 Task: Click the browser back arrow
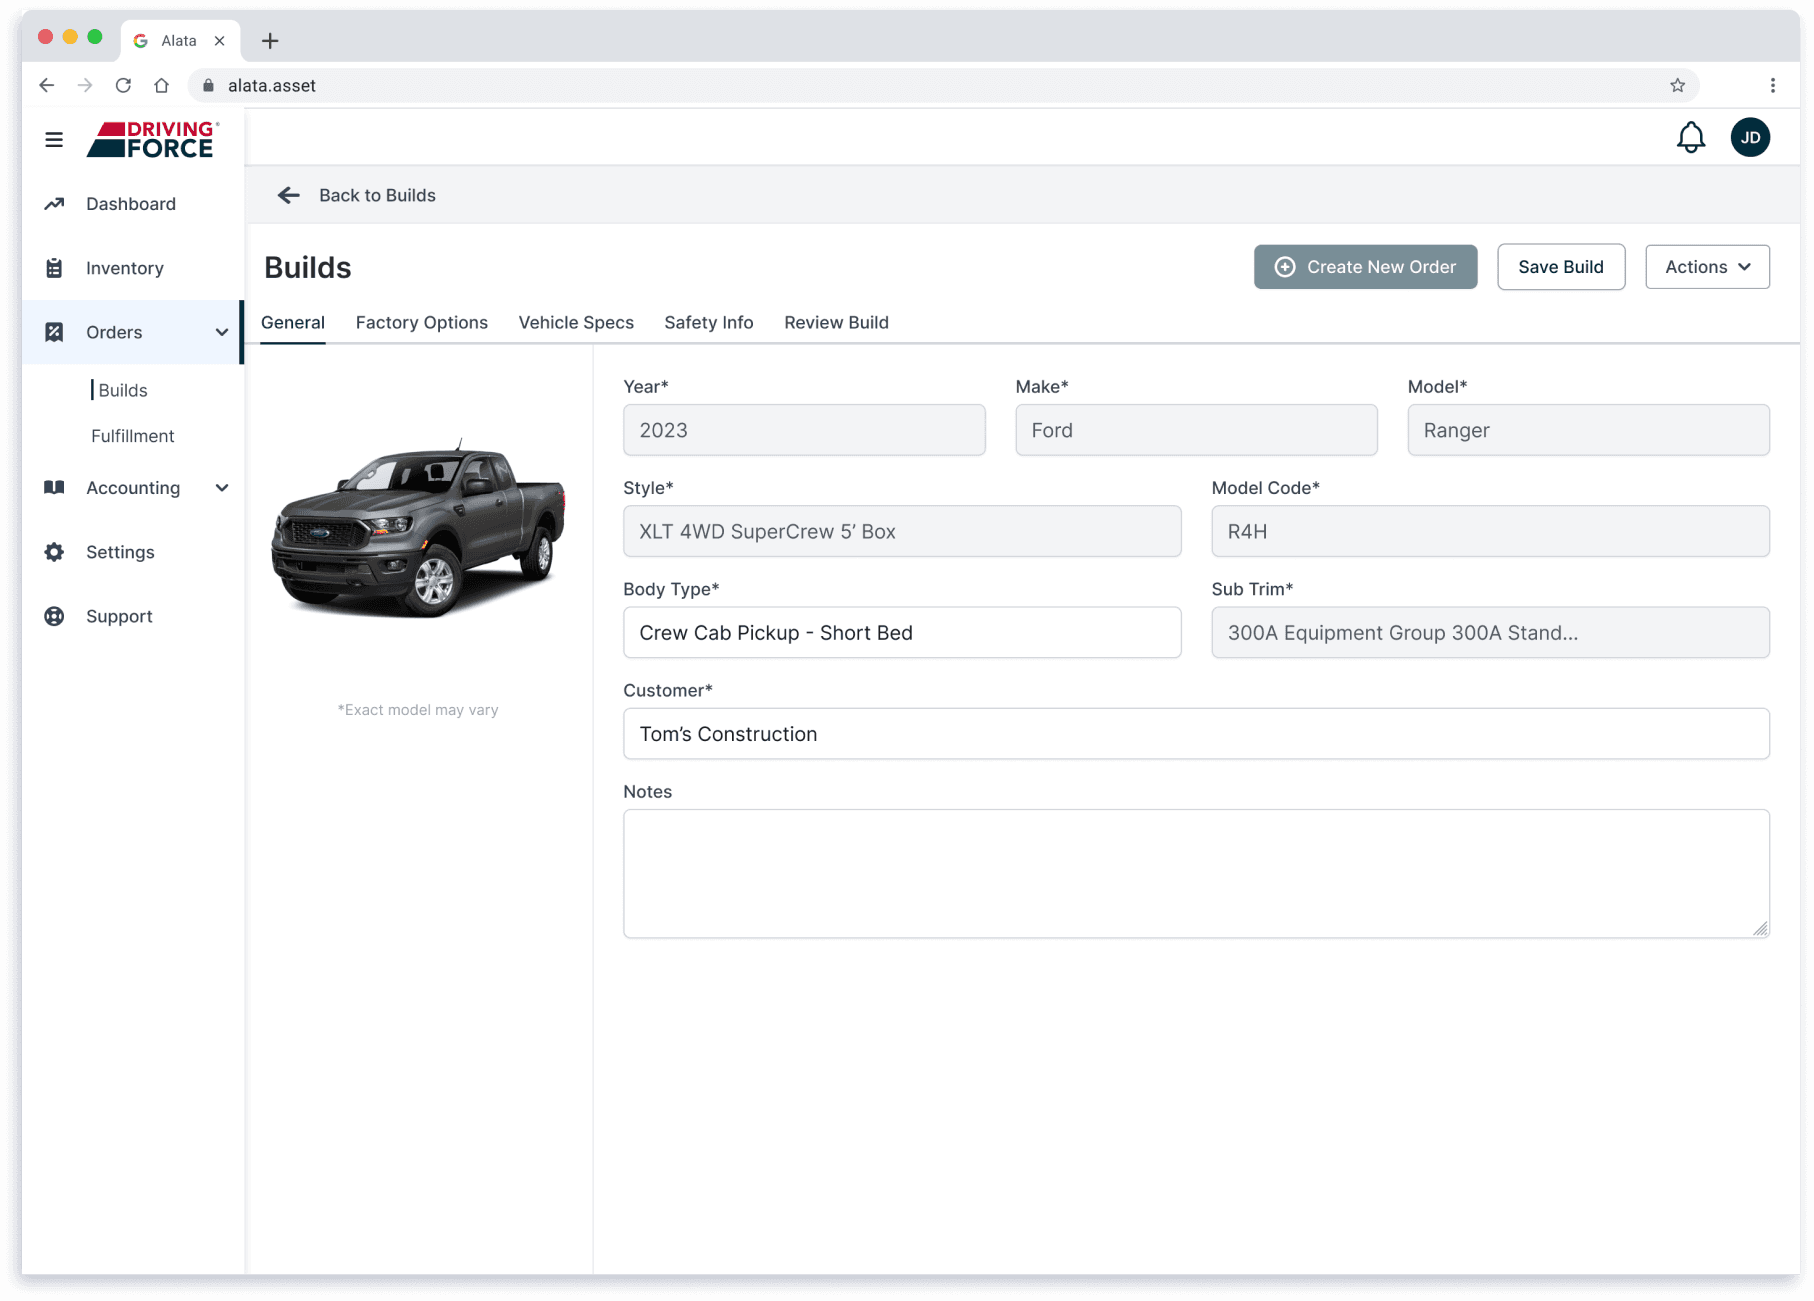click(x=47, y=85)
